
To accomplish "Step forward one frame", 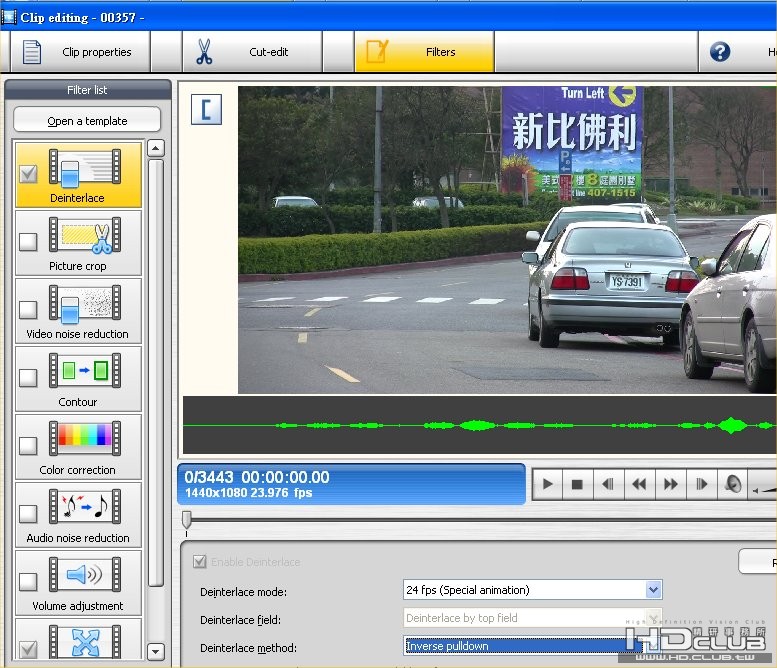I will (x=702, y=484).
